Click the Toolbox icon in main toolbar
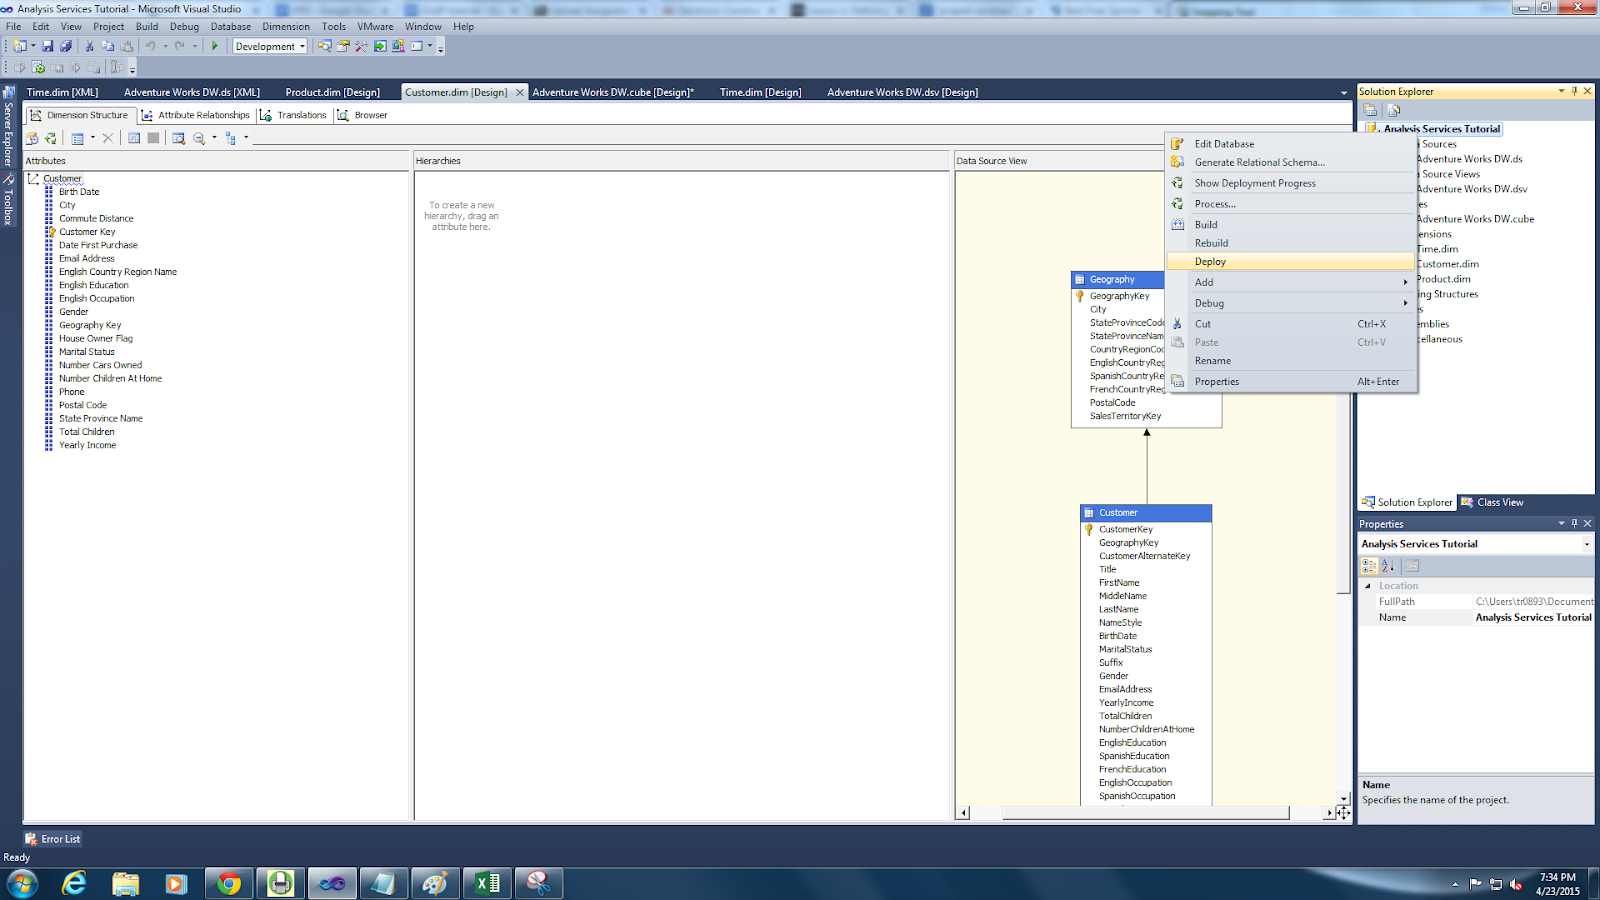This screenshot has width=1600, height=900. pyautogui.click(x=361, y=46)
